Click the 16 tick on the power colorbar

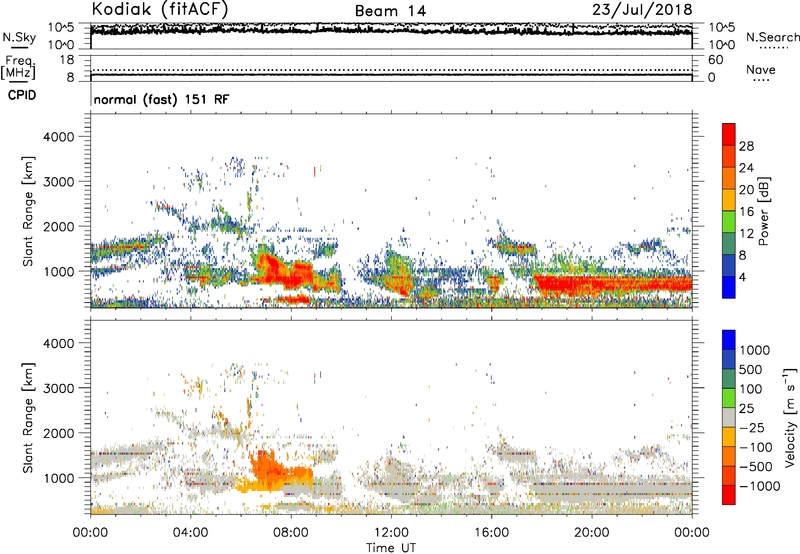[746, 212]
